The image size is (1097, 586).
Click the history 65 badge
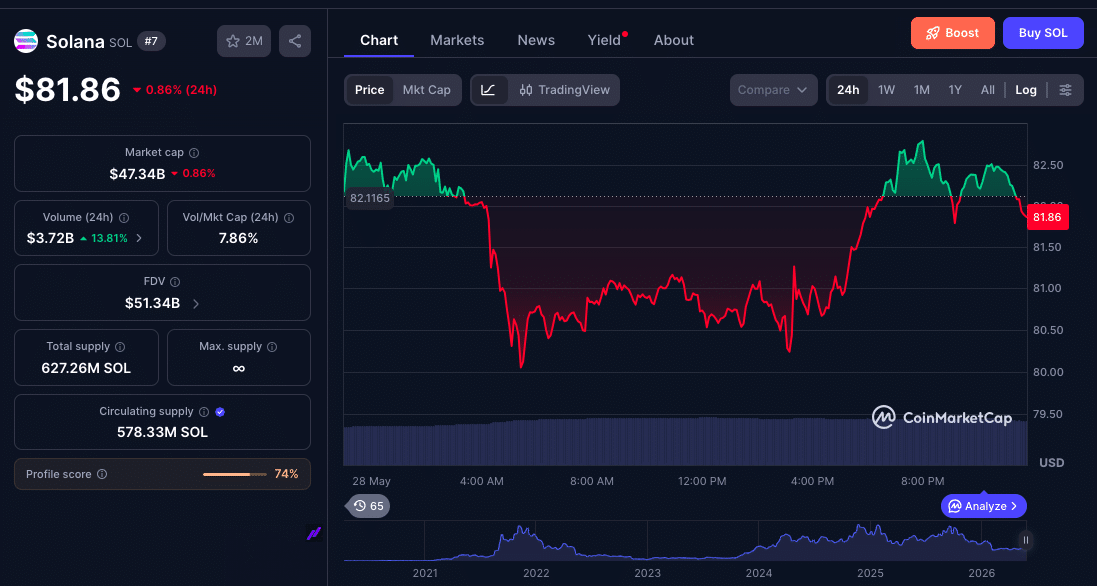(x=368, y=506)
